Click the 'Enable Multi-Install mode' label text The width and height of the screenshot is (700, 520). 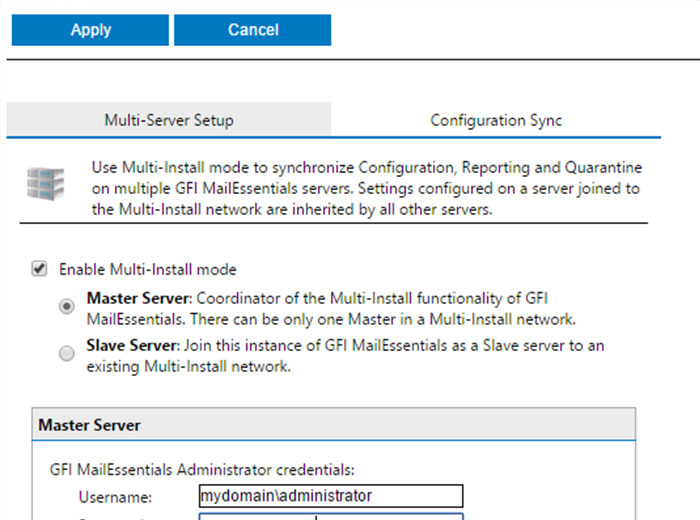148,269
